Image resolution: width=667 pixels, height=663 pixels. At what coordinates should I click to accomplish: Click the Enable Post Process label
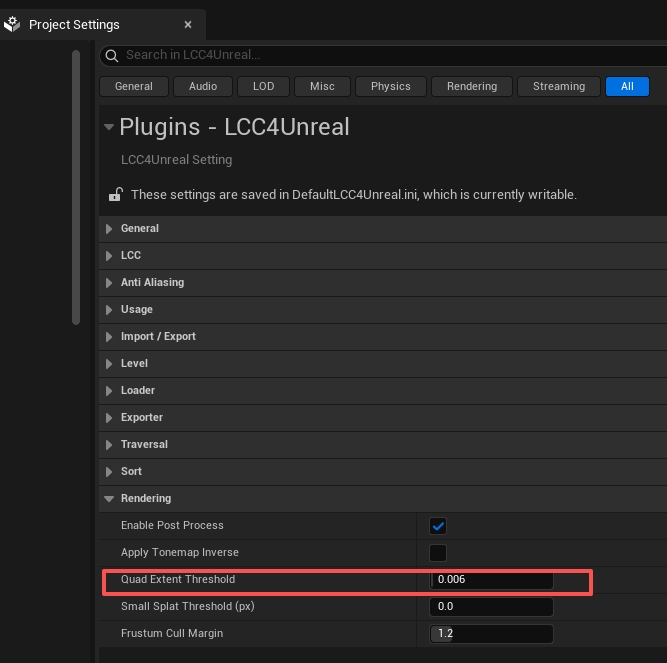coord(172,525)
